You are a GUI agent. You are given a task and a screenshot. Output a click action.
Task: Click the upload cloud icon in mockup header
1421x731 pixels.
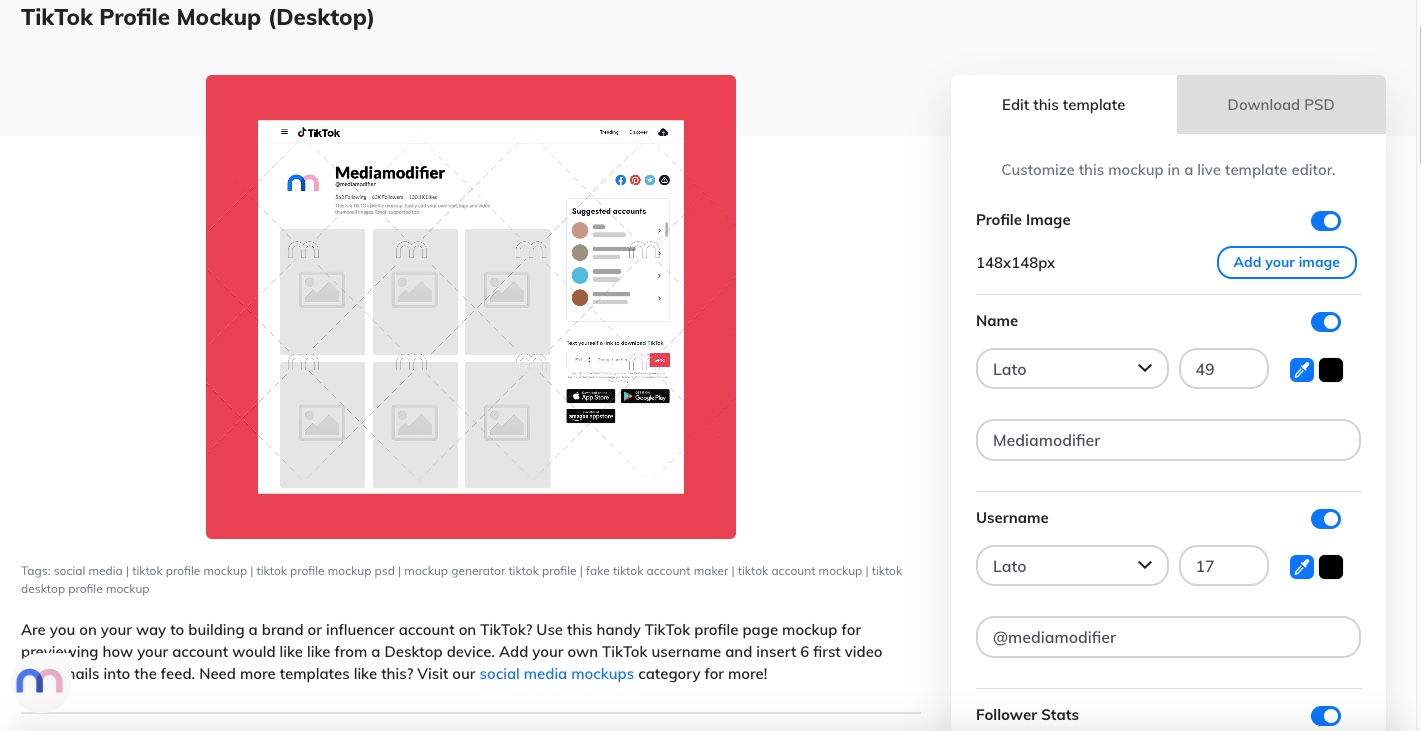coord(663,132)
